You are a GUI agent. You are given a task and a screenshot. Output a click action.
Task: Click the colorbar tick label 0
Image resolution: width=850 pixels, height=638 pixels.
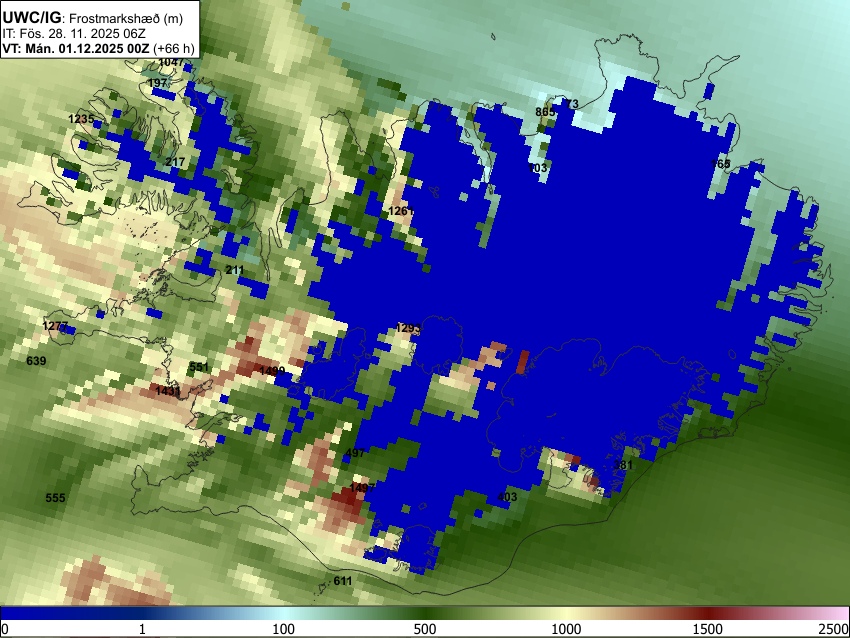click(x=5, y=629)
